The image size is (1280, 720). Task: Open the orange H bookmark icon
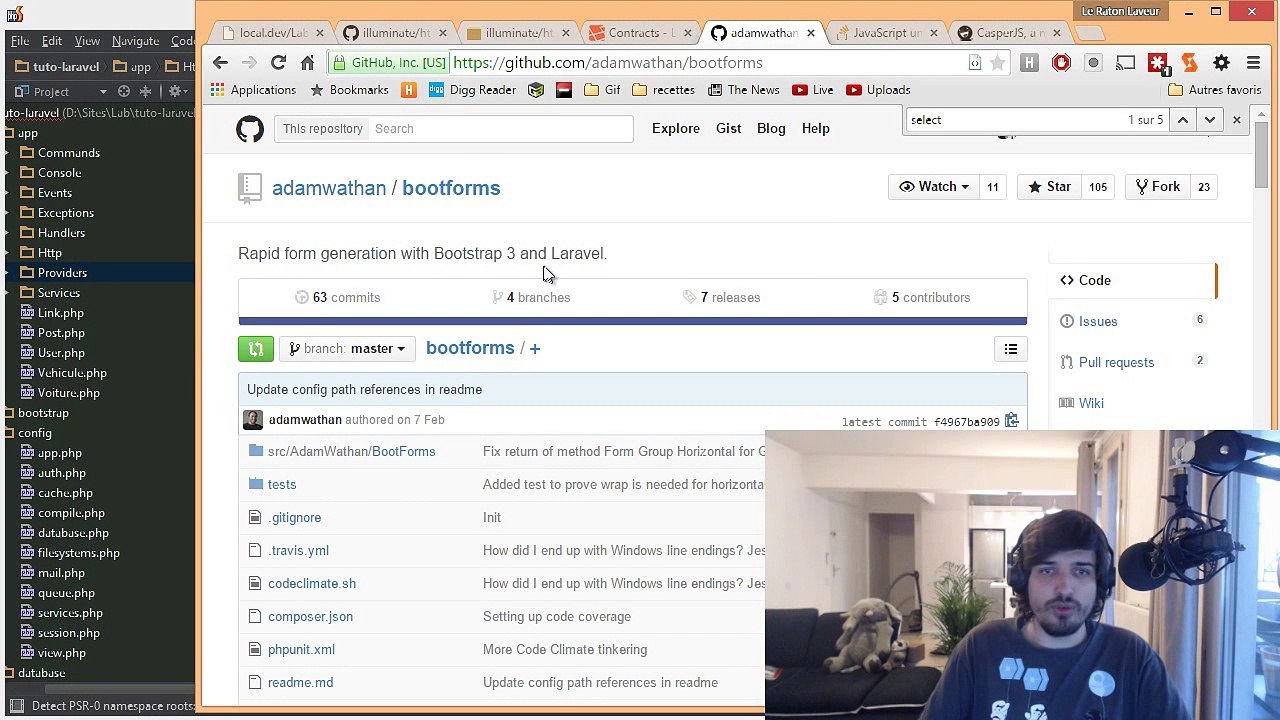tap(408, 90)
